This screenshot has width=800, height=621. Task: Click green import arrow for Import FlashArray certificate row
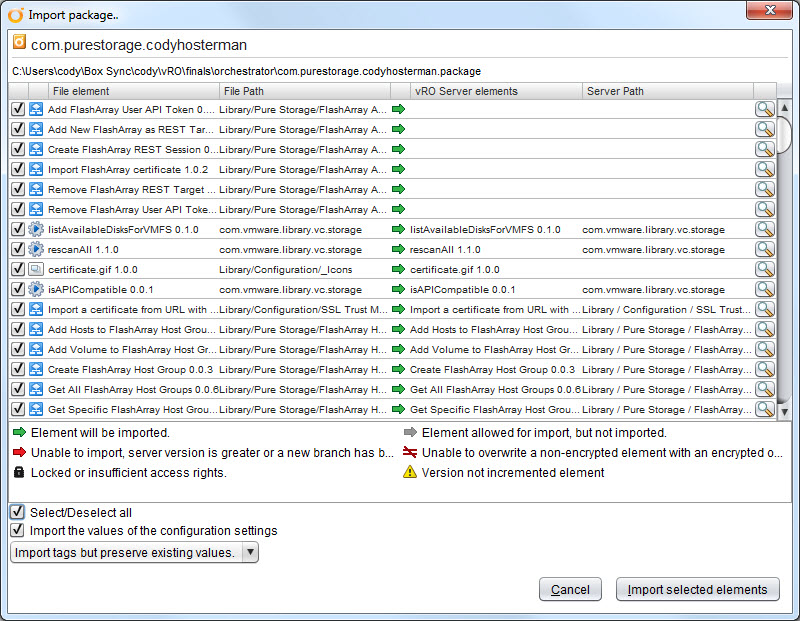point(398,169)
